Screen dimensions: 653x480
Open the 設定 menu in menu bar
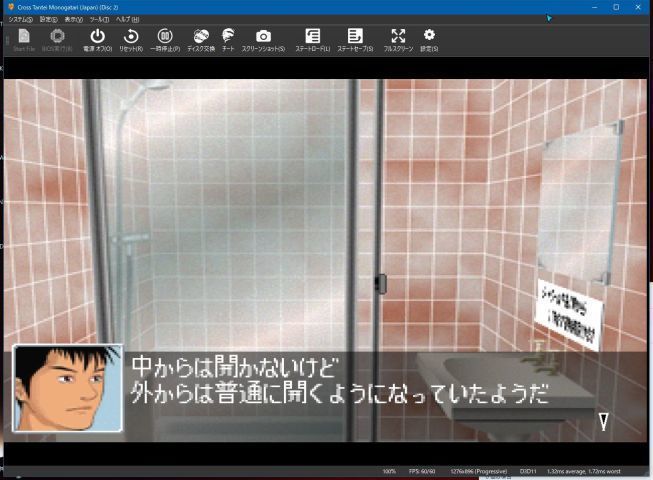[48, 20]
